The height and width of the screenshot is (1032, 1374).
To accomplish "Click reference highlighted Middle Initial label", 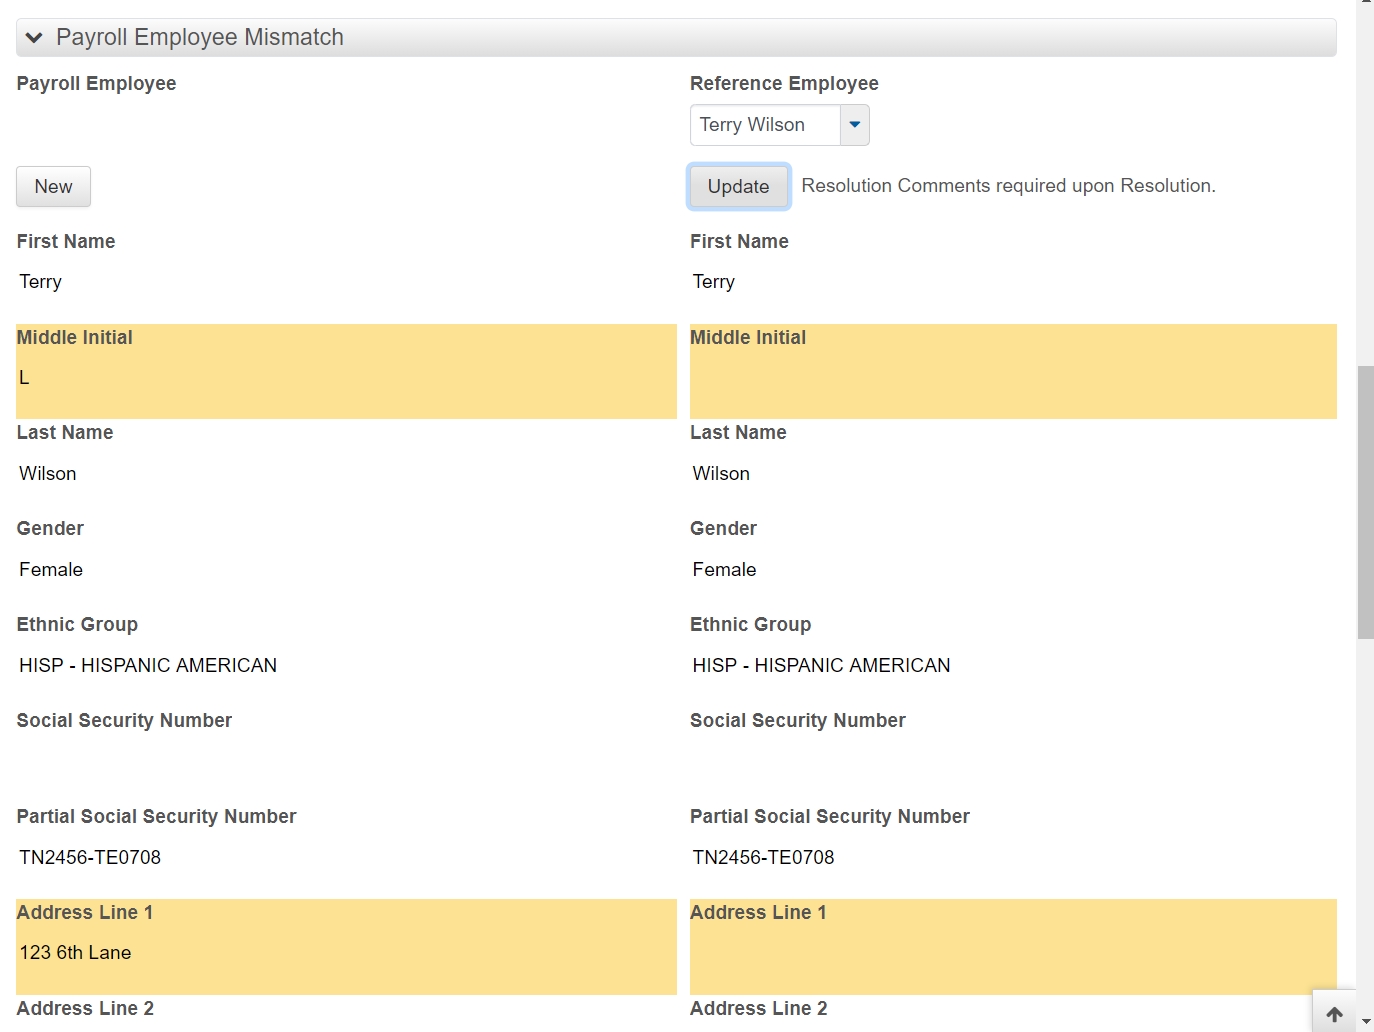I will tap(748, 338).
